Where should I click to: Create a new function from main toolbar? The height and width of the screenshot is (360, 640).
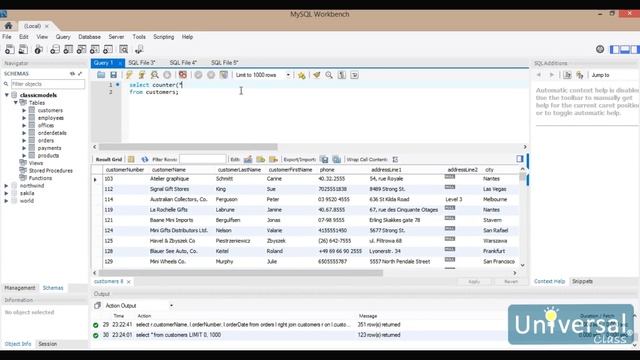(108, 49)
